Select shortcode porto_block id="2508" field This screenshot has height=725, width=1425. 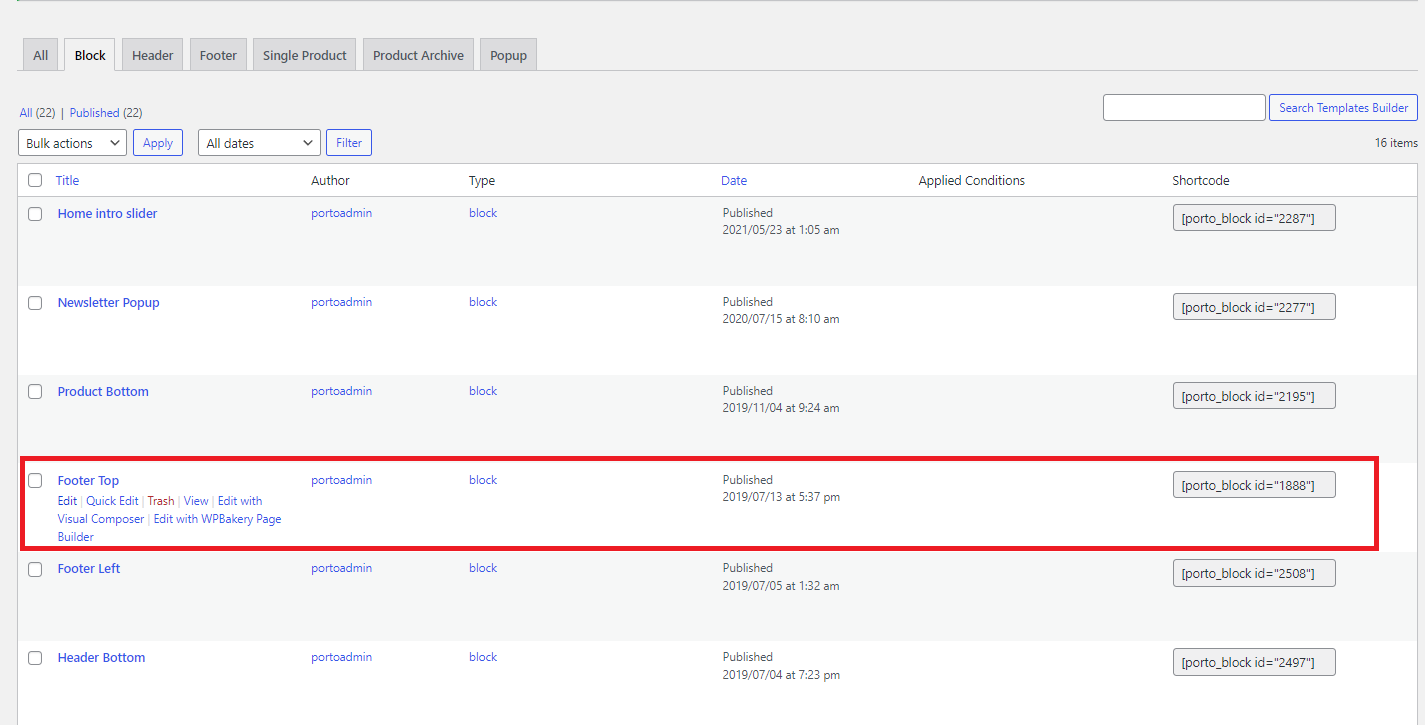click(1254, 573)
